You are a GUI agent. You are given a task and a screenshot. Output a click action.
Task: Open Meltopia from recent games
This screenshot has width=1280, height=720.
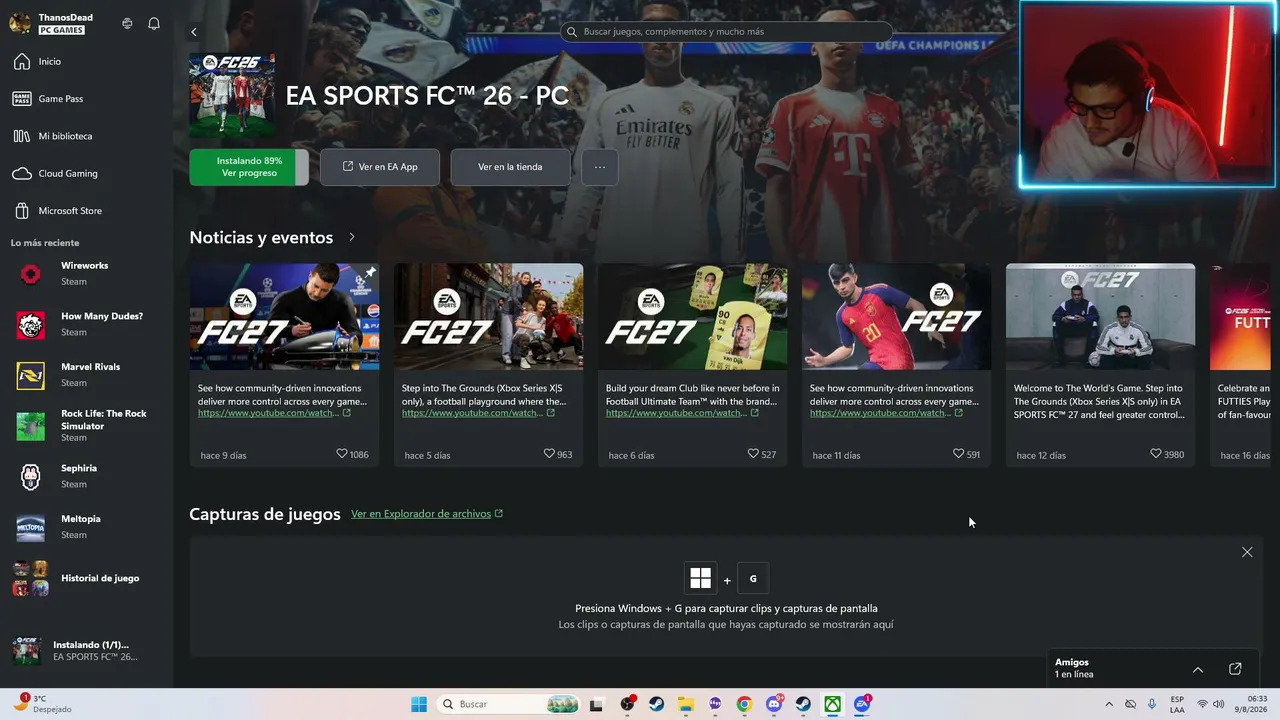point(86,527)
